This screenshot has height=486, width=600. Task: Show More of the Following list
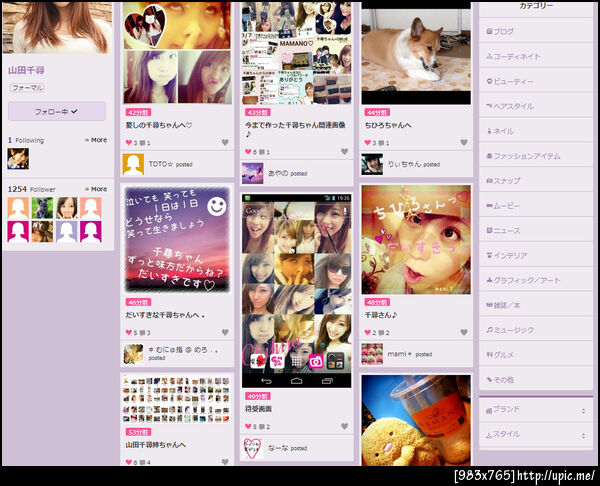96,140
